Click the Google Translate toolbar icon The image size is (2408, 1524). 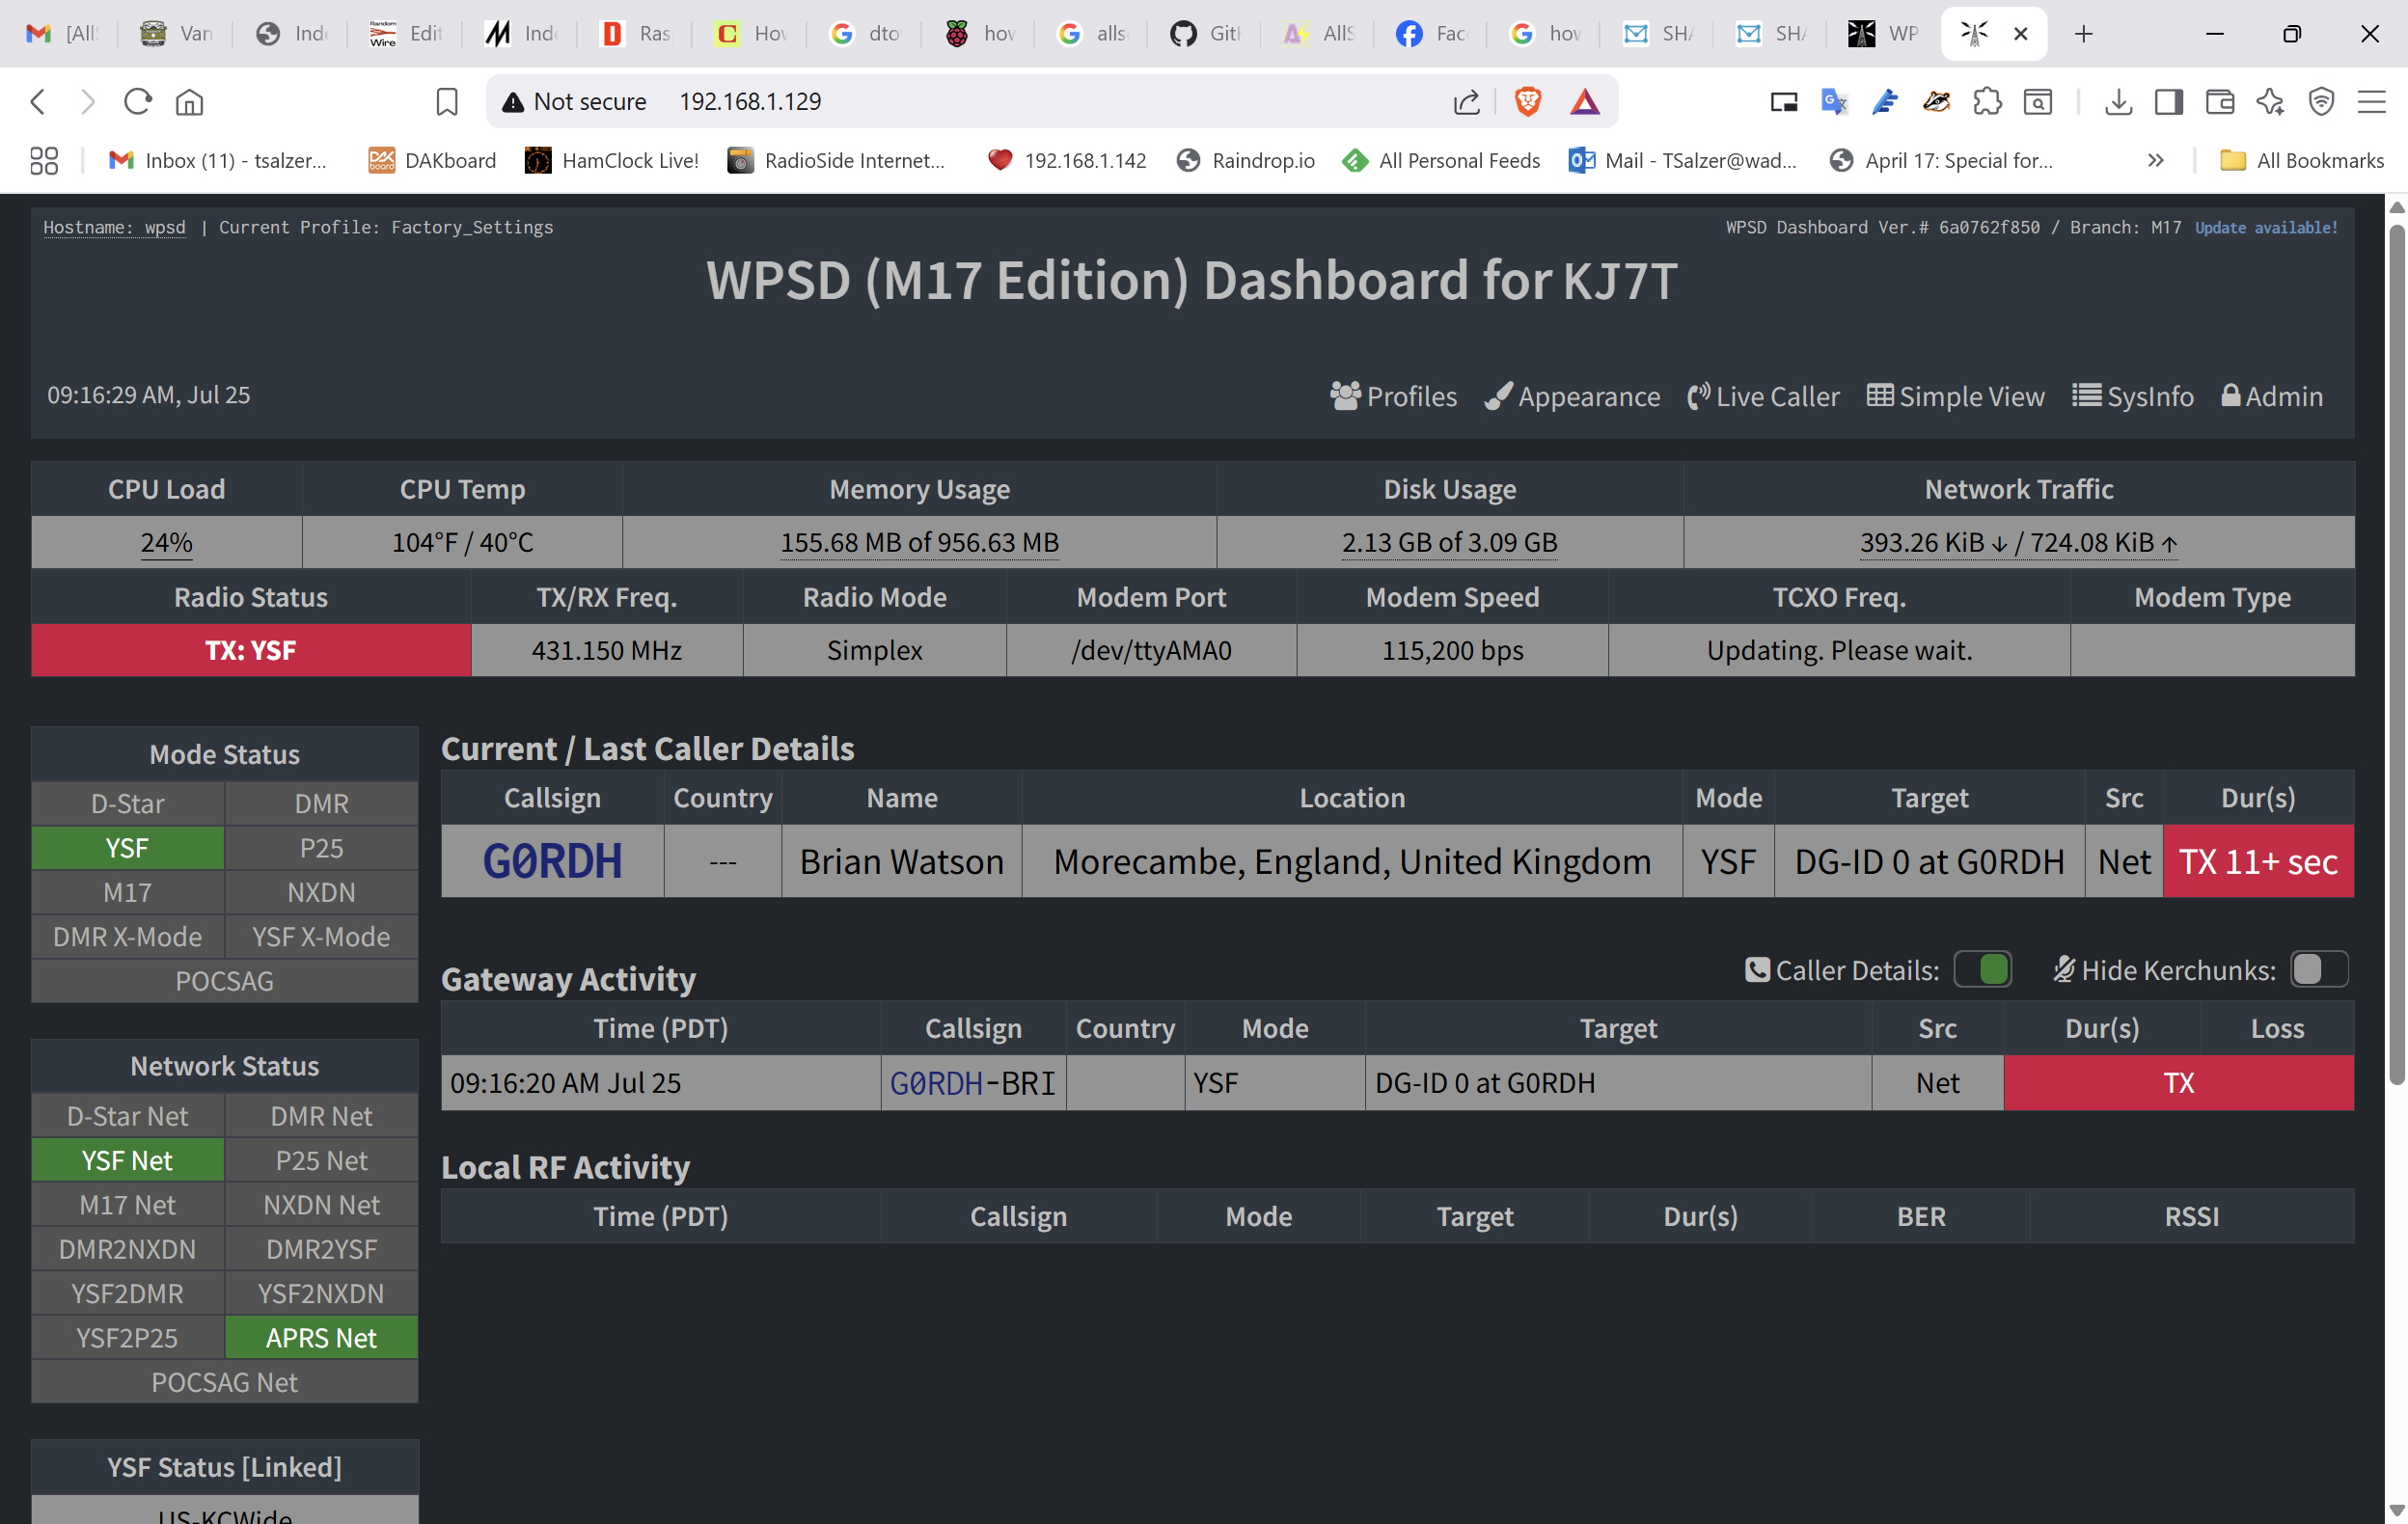(1833, 101)
